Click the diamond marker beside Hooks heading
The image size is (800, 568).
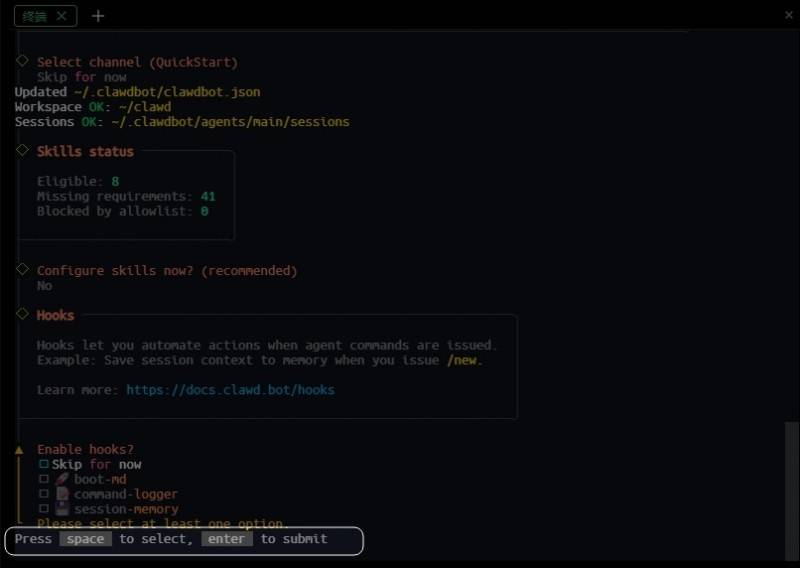(x=22, y=313)
